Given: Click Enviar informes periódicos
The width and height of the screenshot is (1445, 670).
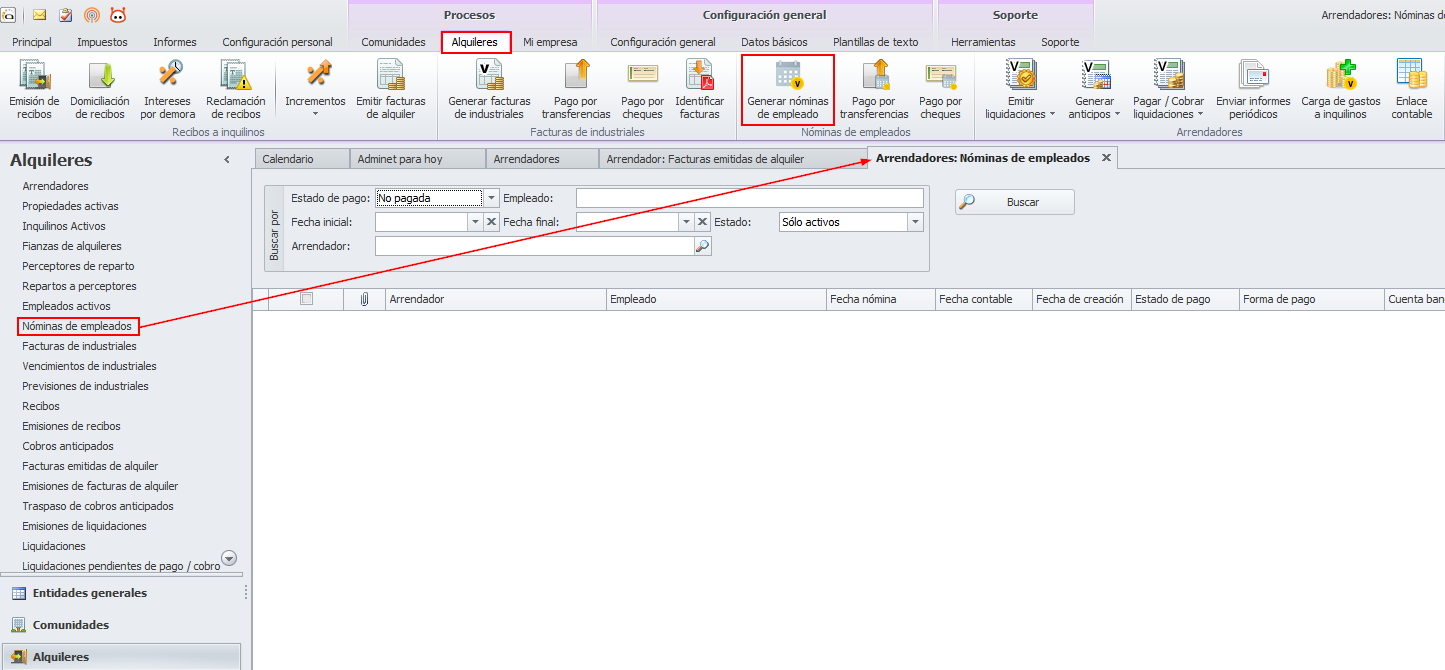Looking at the screenshot, I should click(x=1253, y=89).
